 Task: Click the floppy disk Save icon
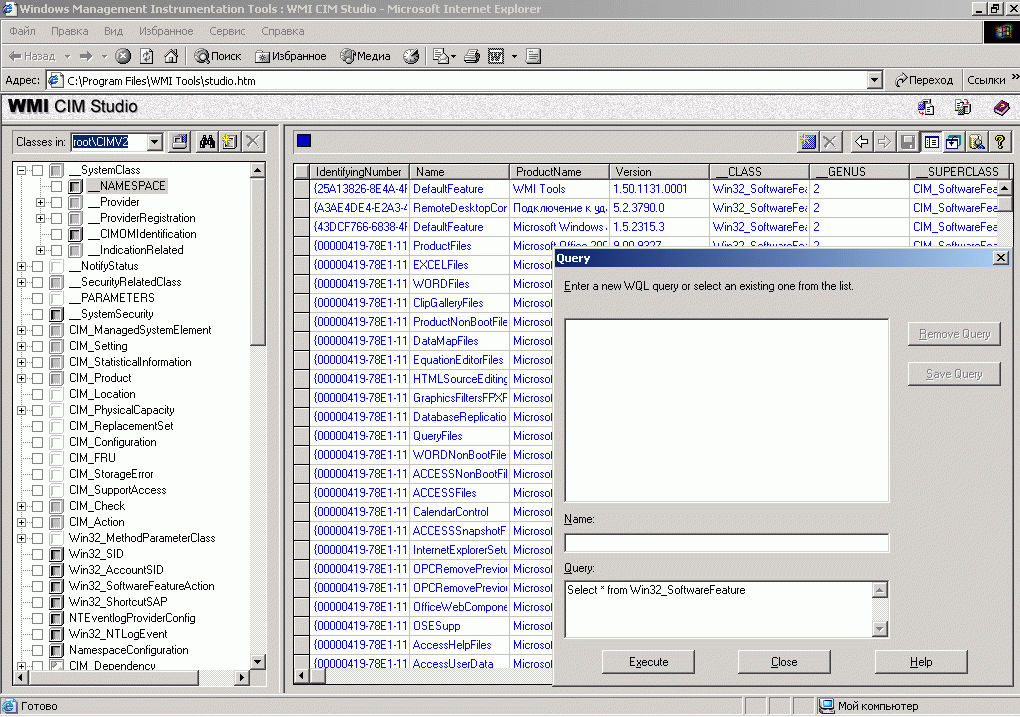[x=908, y=142]
